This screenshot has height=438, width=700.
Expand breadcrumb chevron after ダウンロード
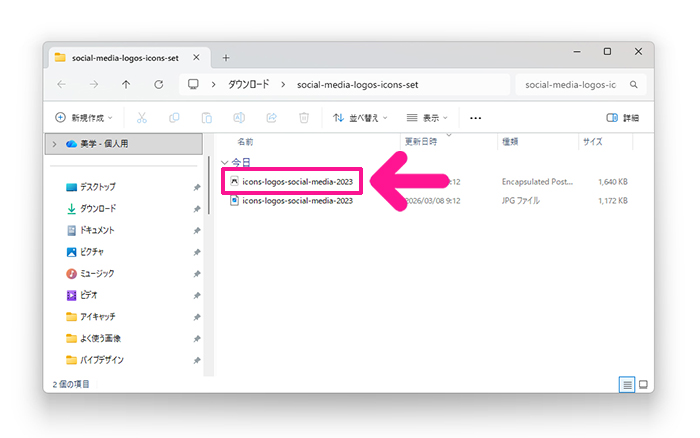click(283, 84)
